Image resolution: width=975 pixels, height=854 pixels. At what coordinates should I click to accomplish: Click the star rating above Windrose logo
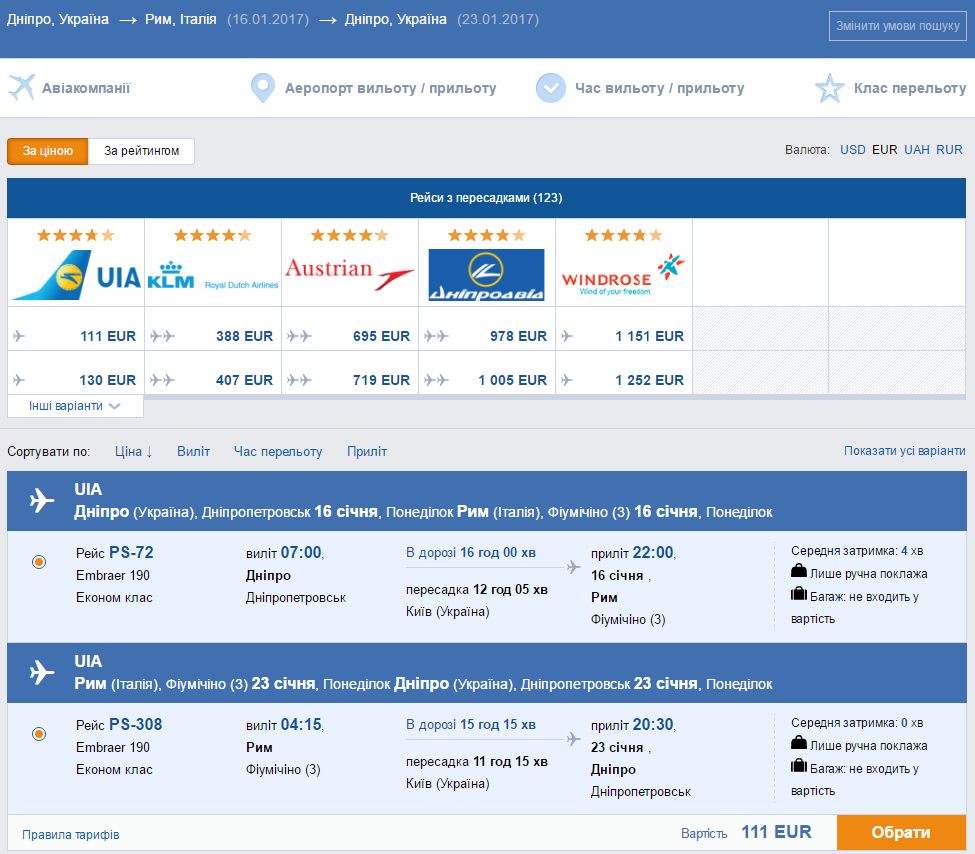coord(623,235)
